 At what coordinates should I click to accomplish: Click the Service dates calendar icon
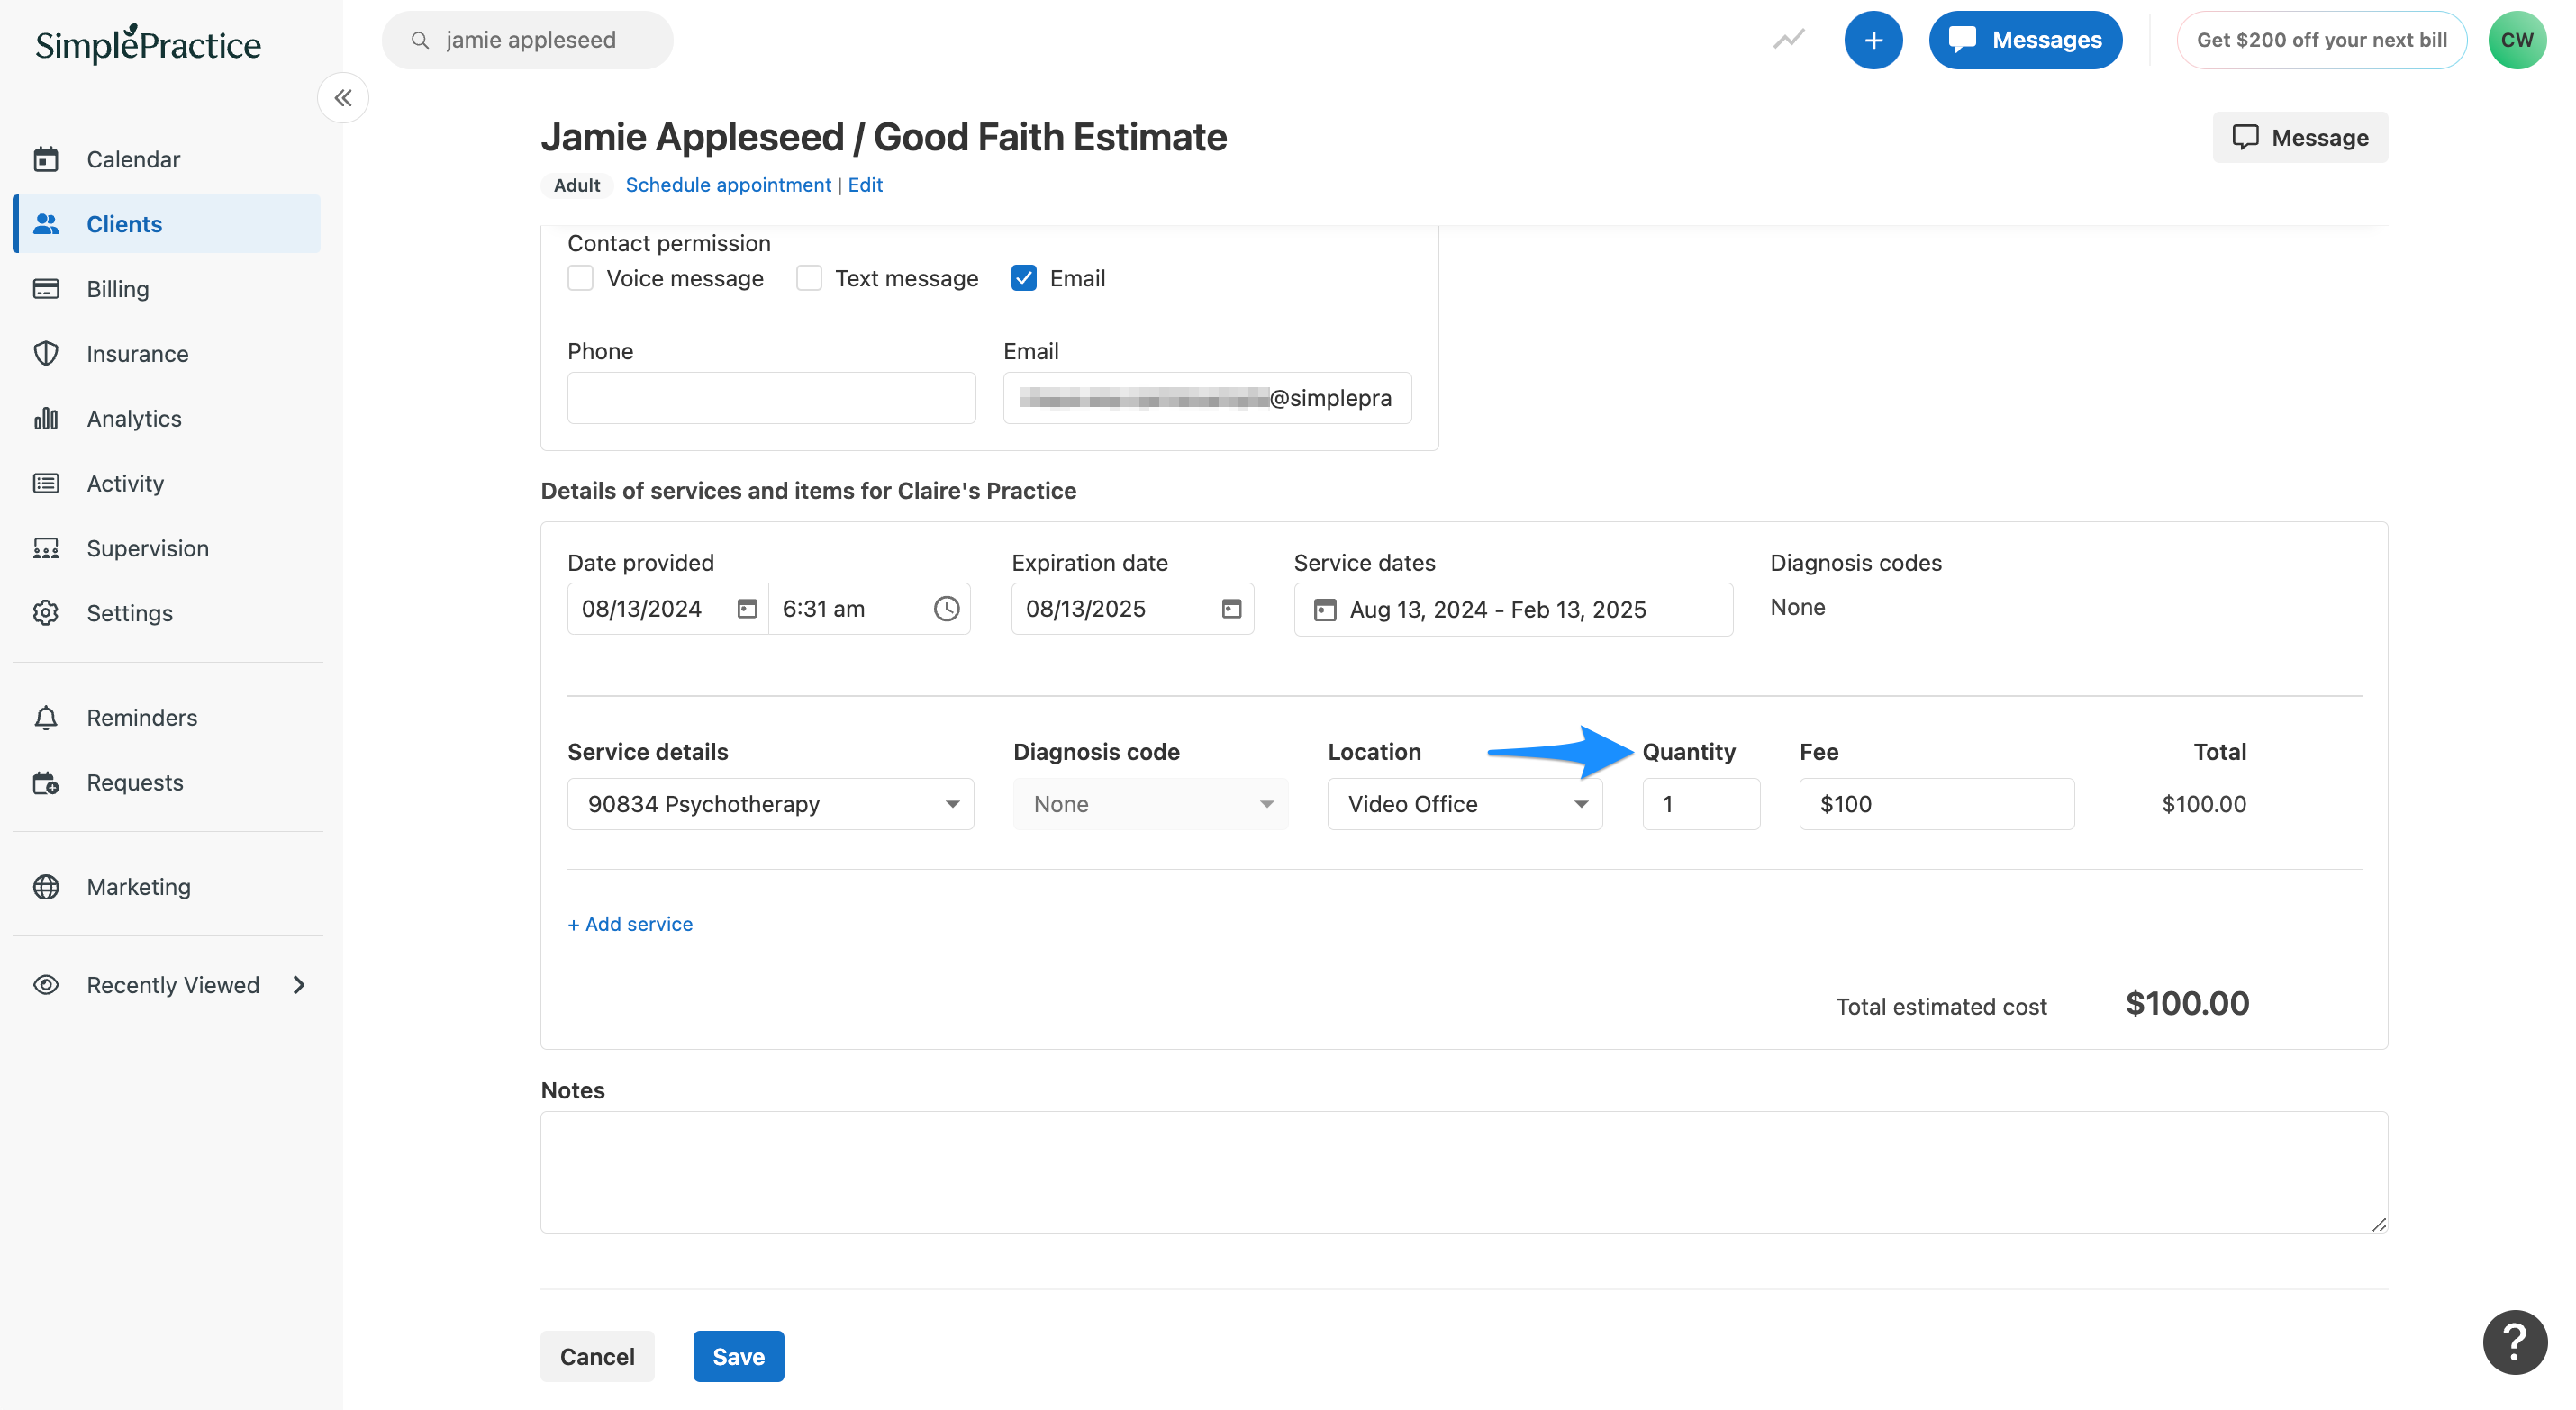1325,610
